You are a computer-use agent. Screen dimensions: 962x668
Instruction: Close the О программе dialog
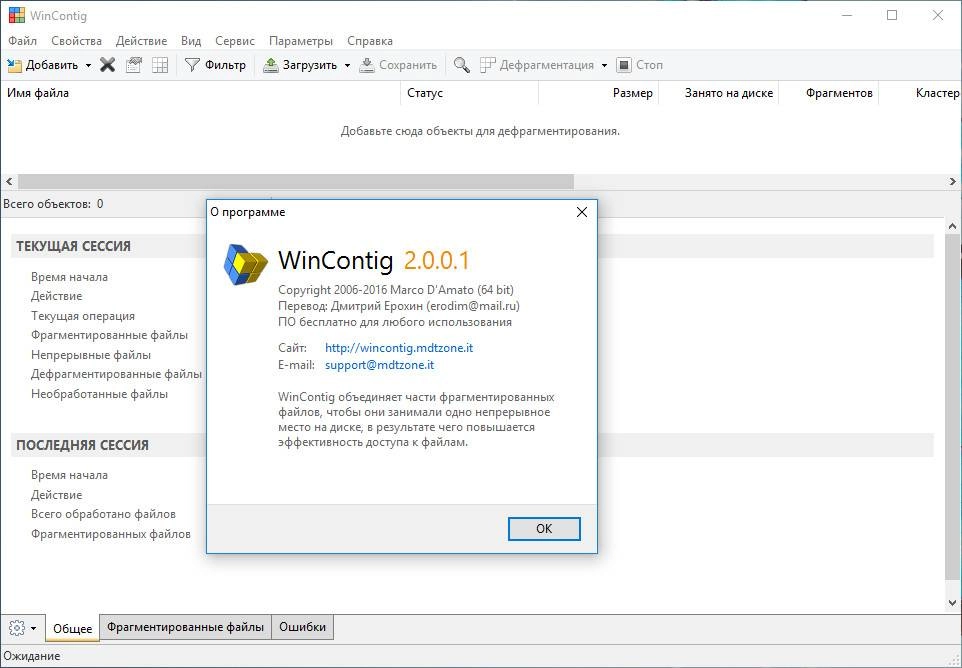[582, 212]
